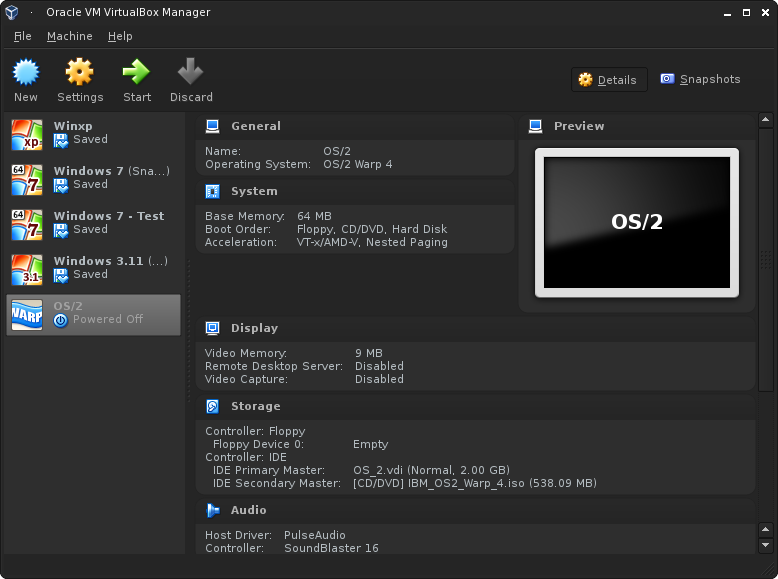778x579 pixels.
Task: Open the General section heading link
Action: tap(256, 126)
